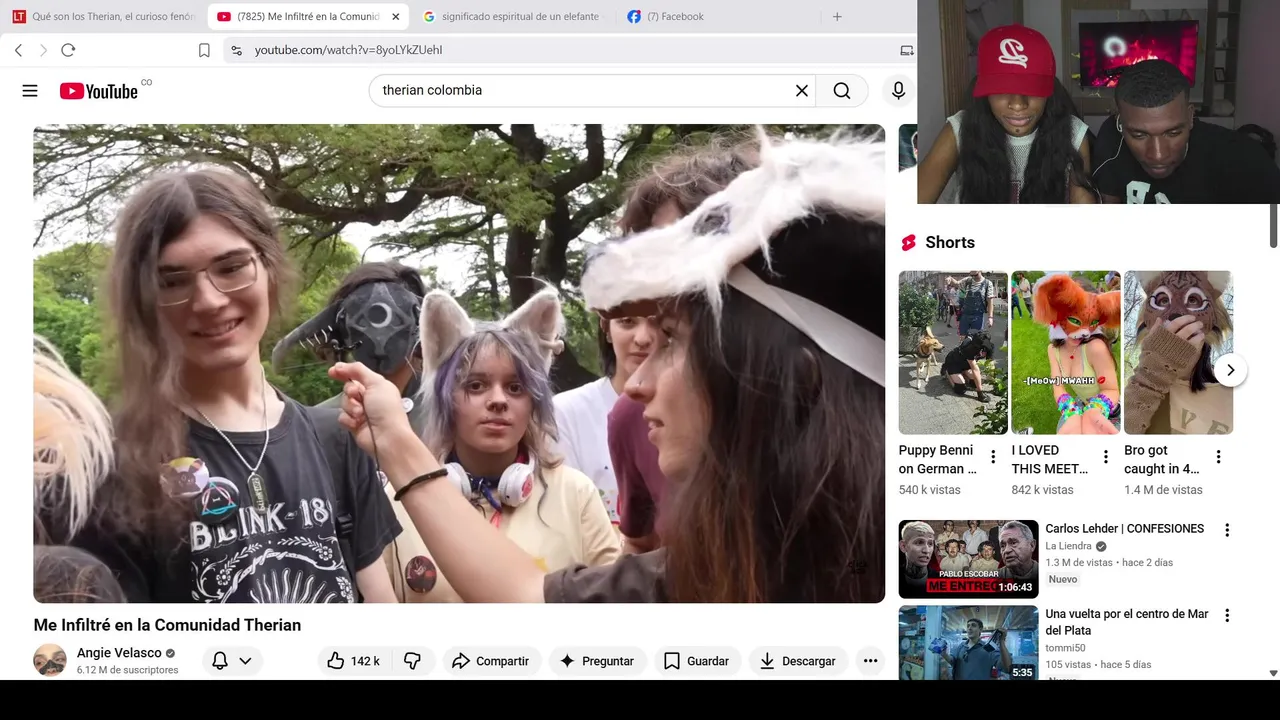Open site settings icon beside the URL
Viewport: 1280px width, 720px height.
236,50
